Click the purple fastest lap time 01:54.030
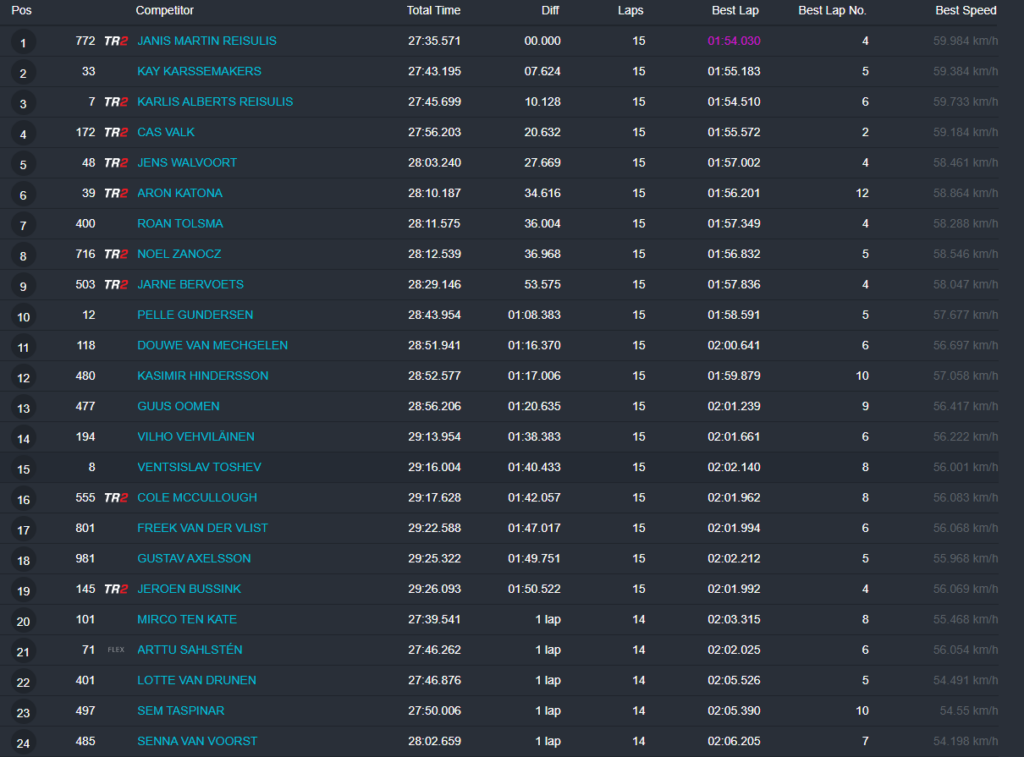 pyautogui.click(x=733, y=41)
